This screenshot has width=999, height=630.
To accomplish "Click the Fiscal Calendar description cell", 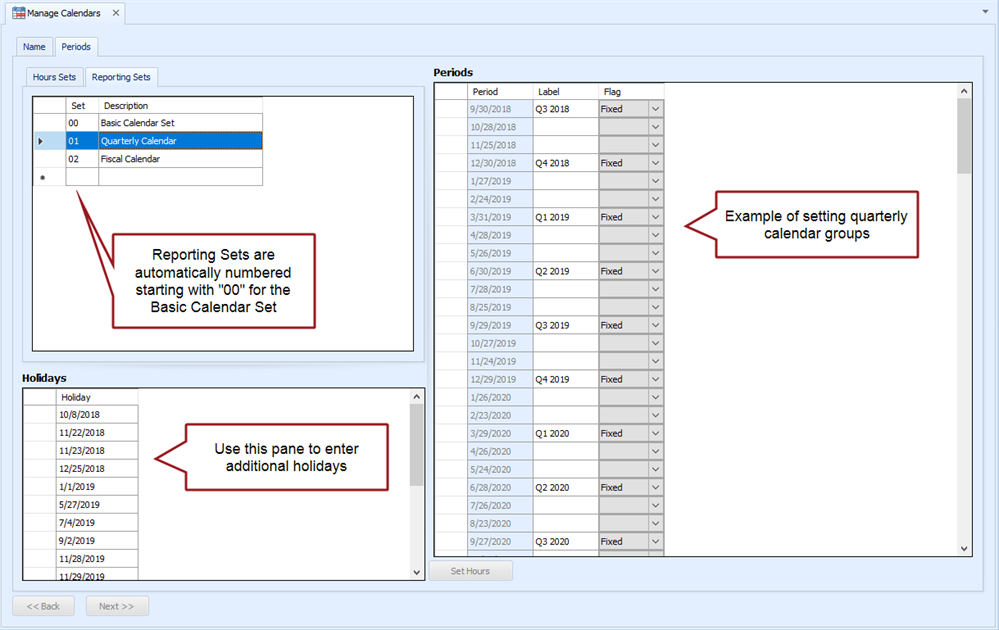I will coord(180,159).
